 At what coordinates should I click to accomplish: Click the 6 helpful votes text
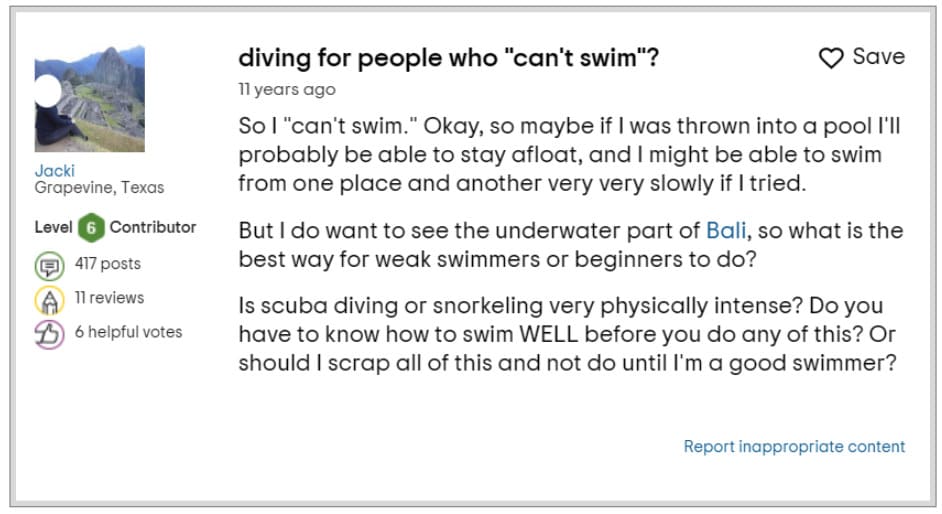128,332
